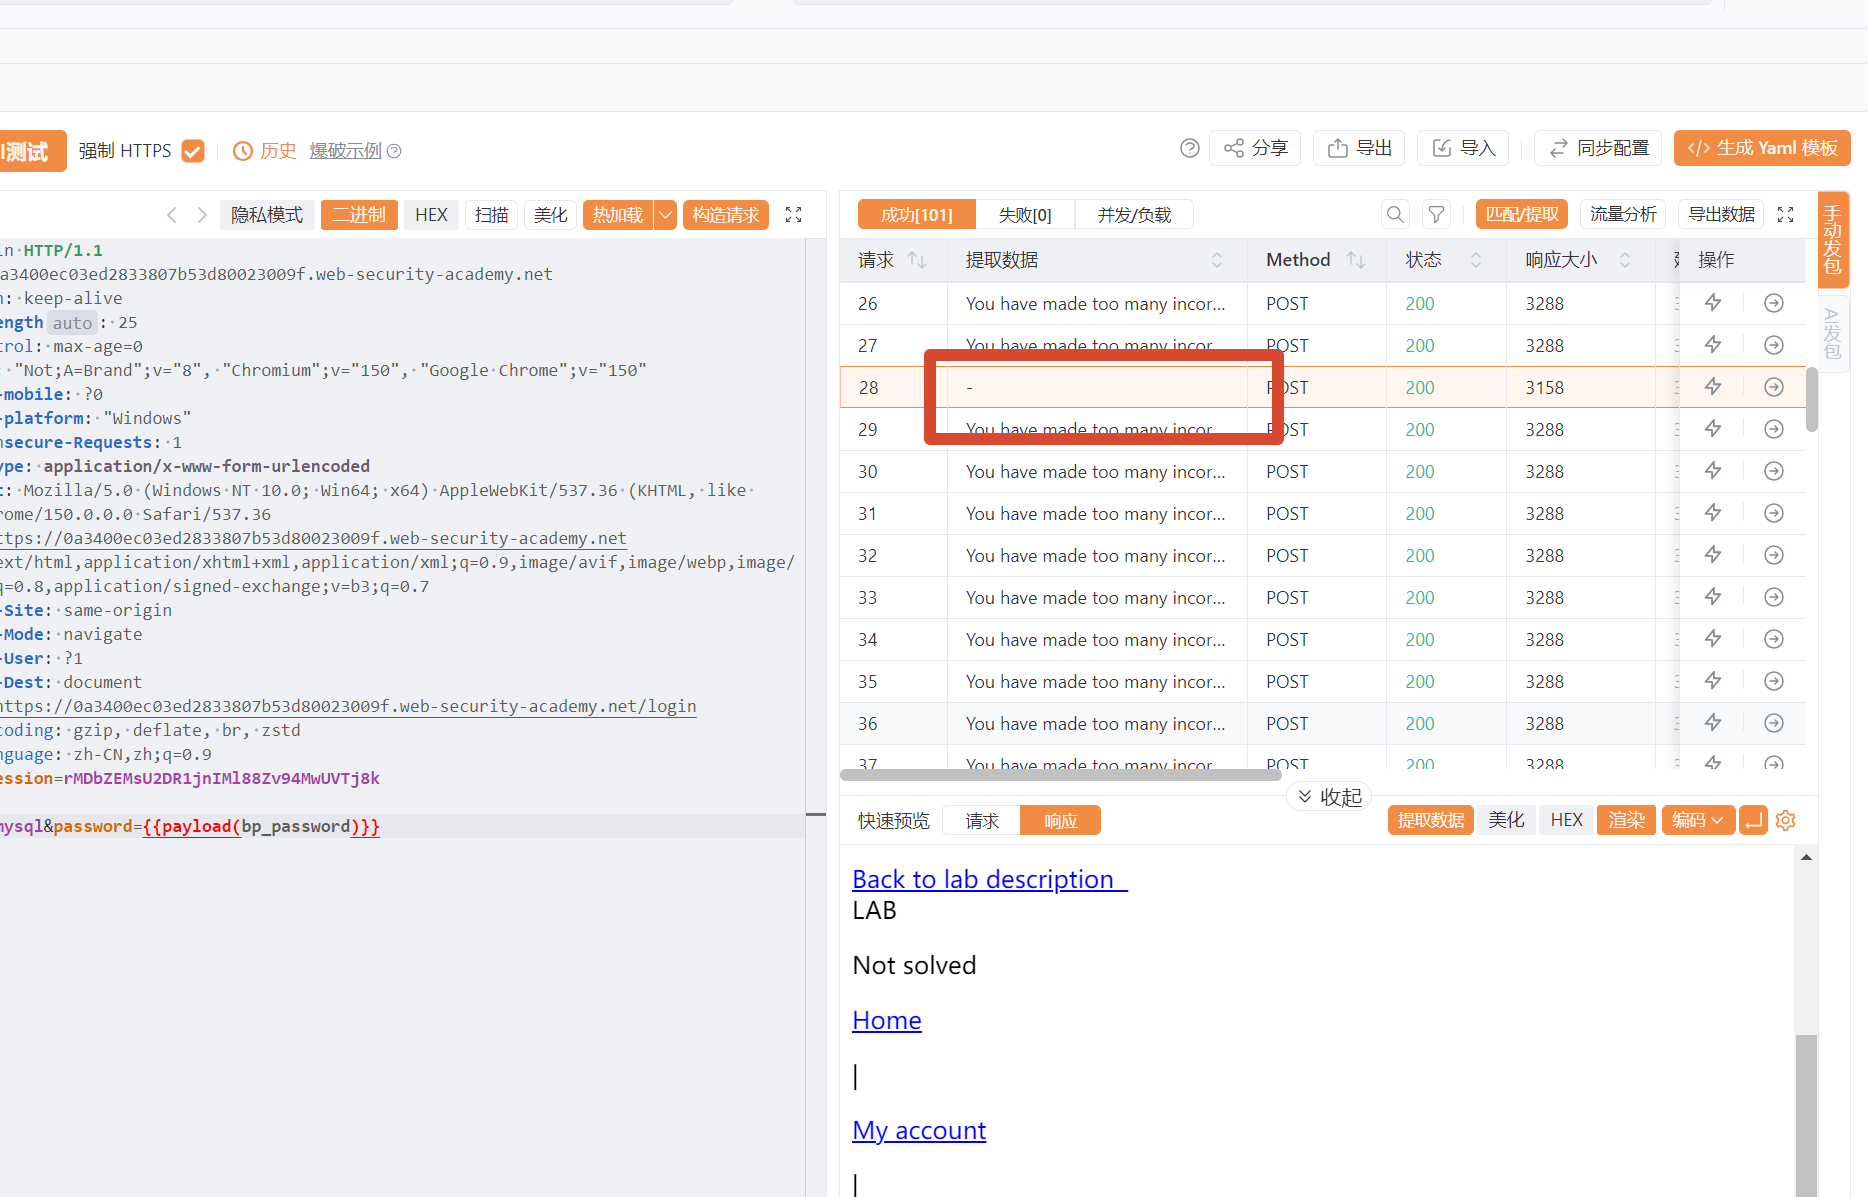Click 生成 Yaml 模板 button

(1762, 148)
